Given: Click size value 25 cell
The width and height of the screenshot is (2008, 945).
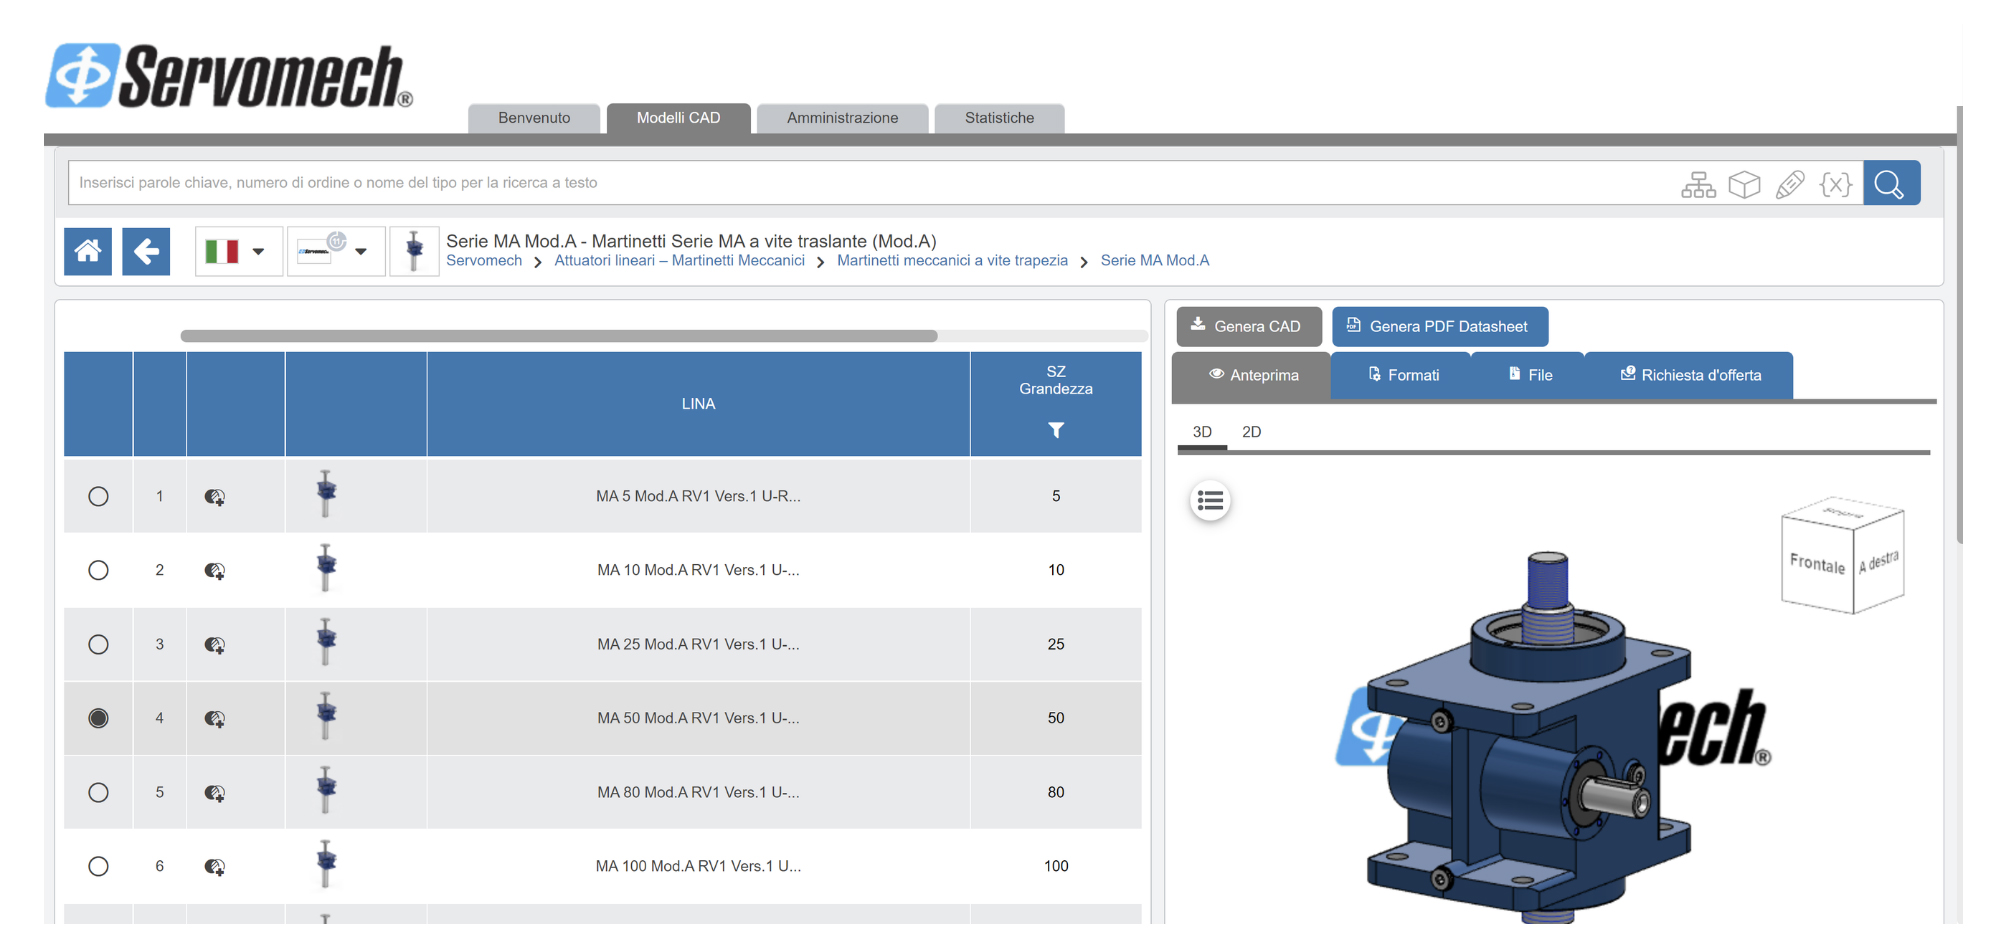Looking at the screenshot, I should pos(1056,644).
